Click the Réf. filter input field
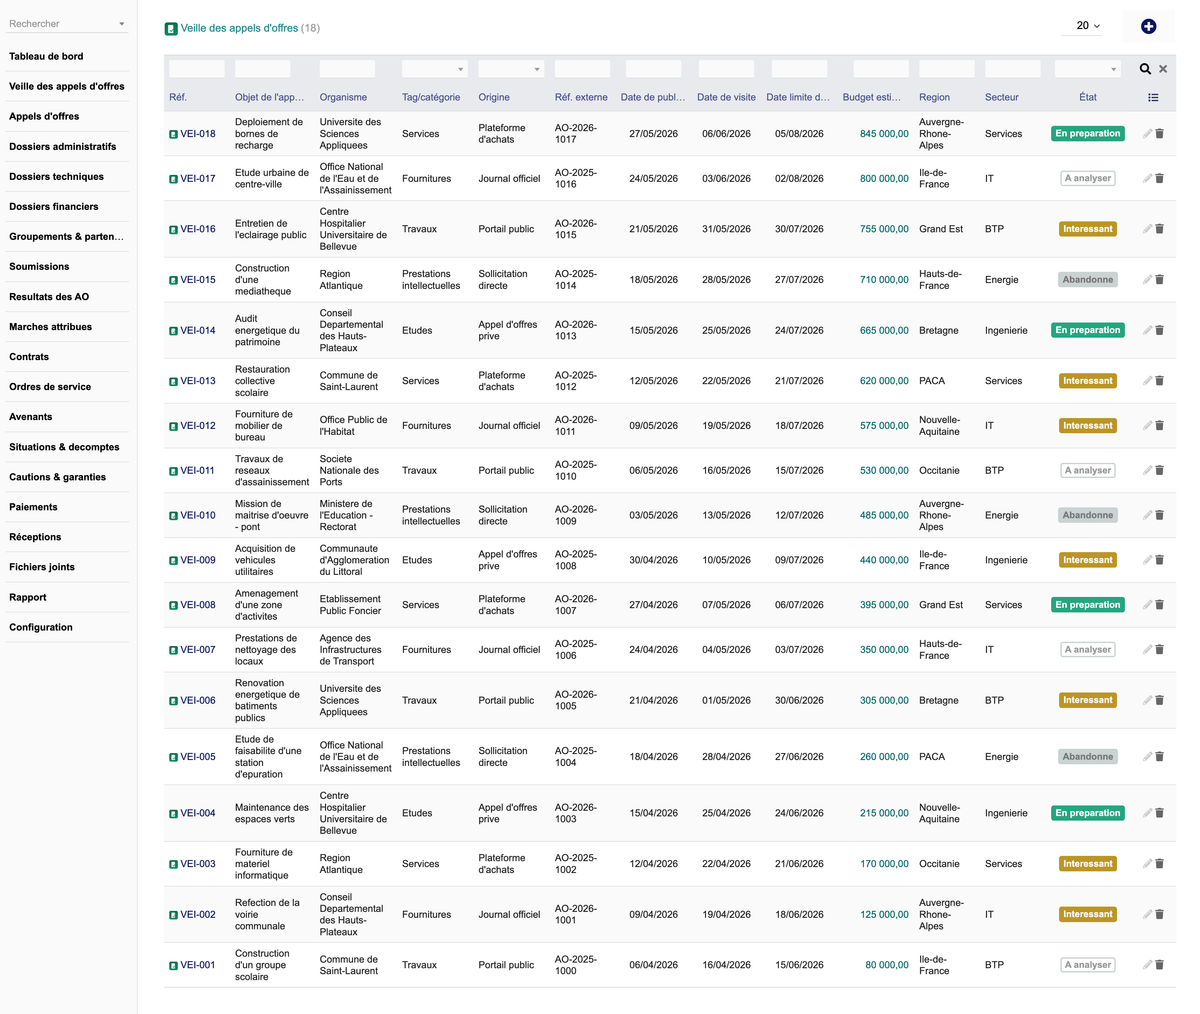The image size is (1200, 1014). [197, 69]
